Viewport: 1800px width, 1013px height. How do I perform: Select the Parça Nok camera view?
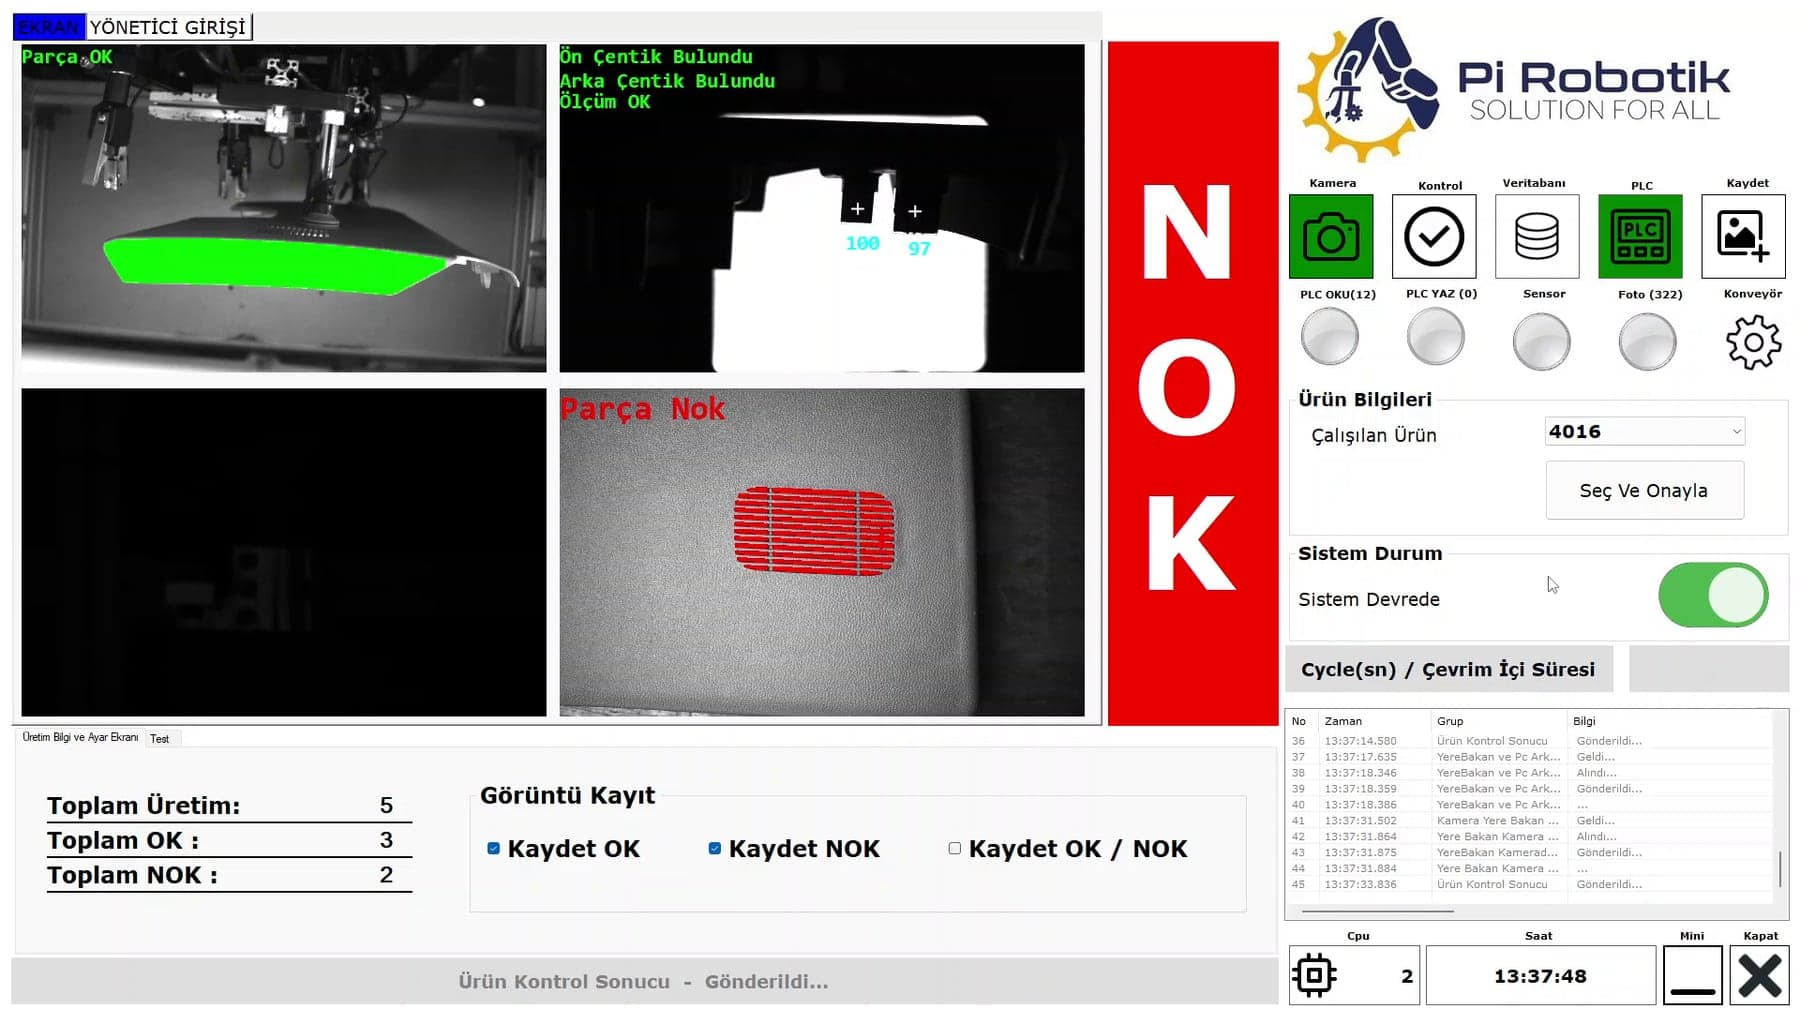(822, 552)
